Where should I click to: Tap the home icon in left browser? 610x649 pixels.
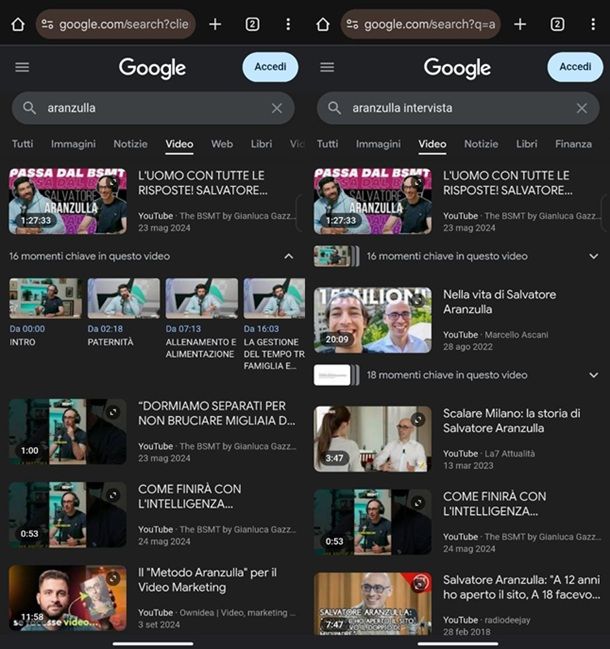[x=18, y=24]
